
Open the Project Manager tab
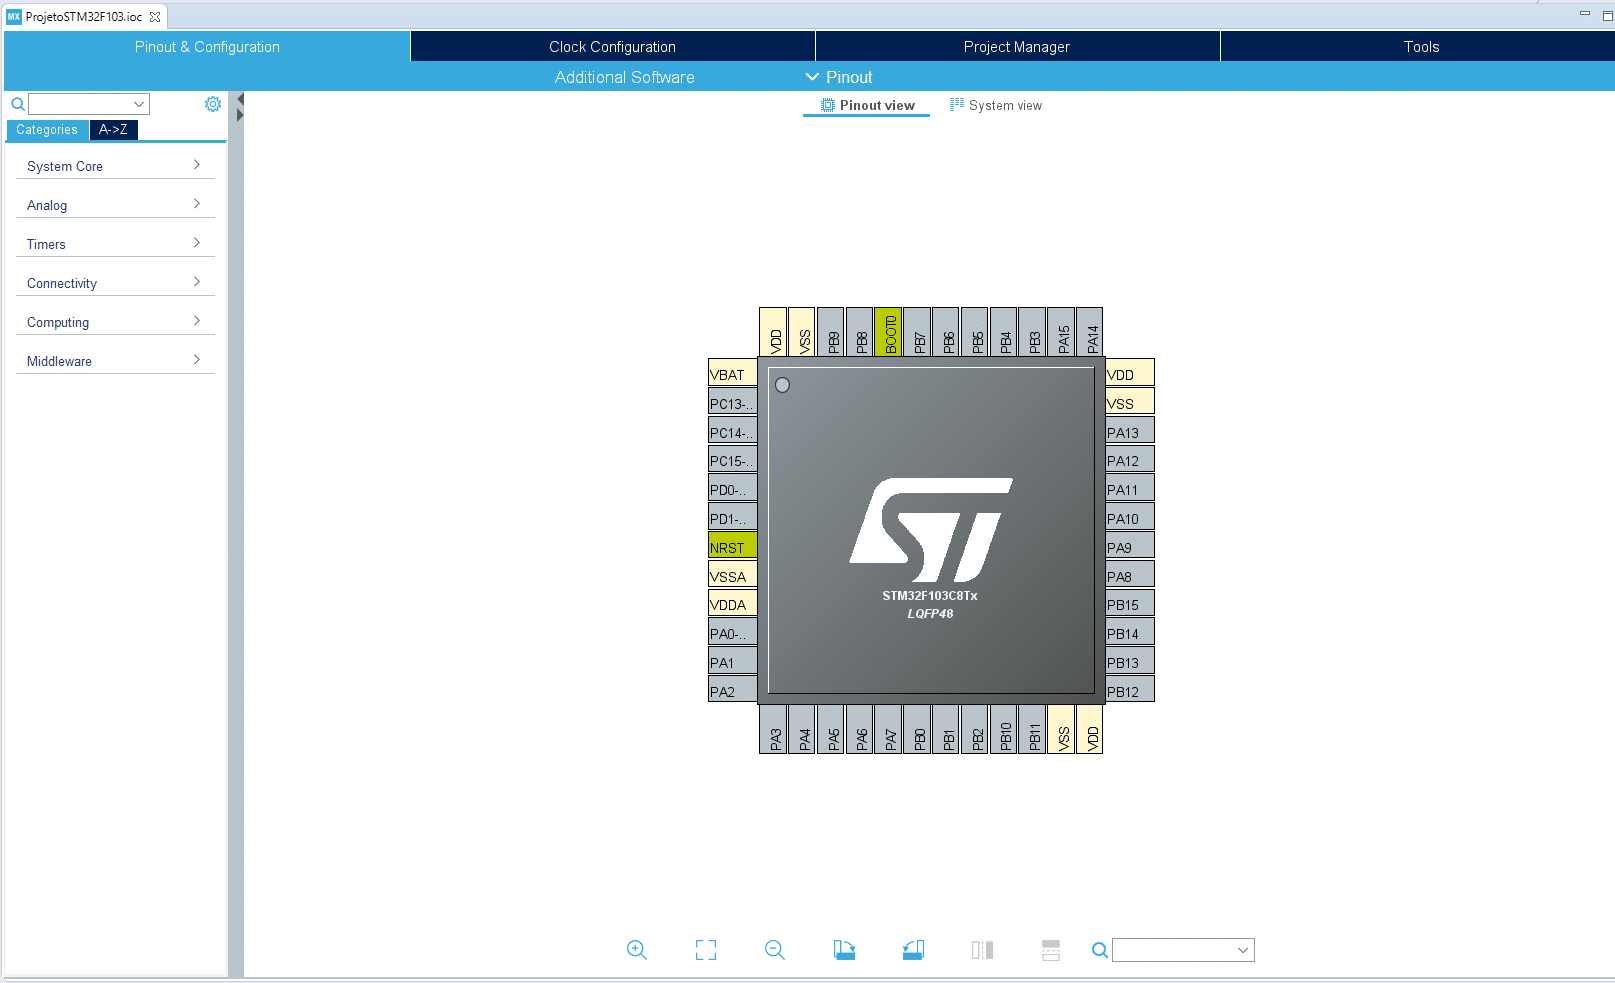click(x=1017, y=47)
